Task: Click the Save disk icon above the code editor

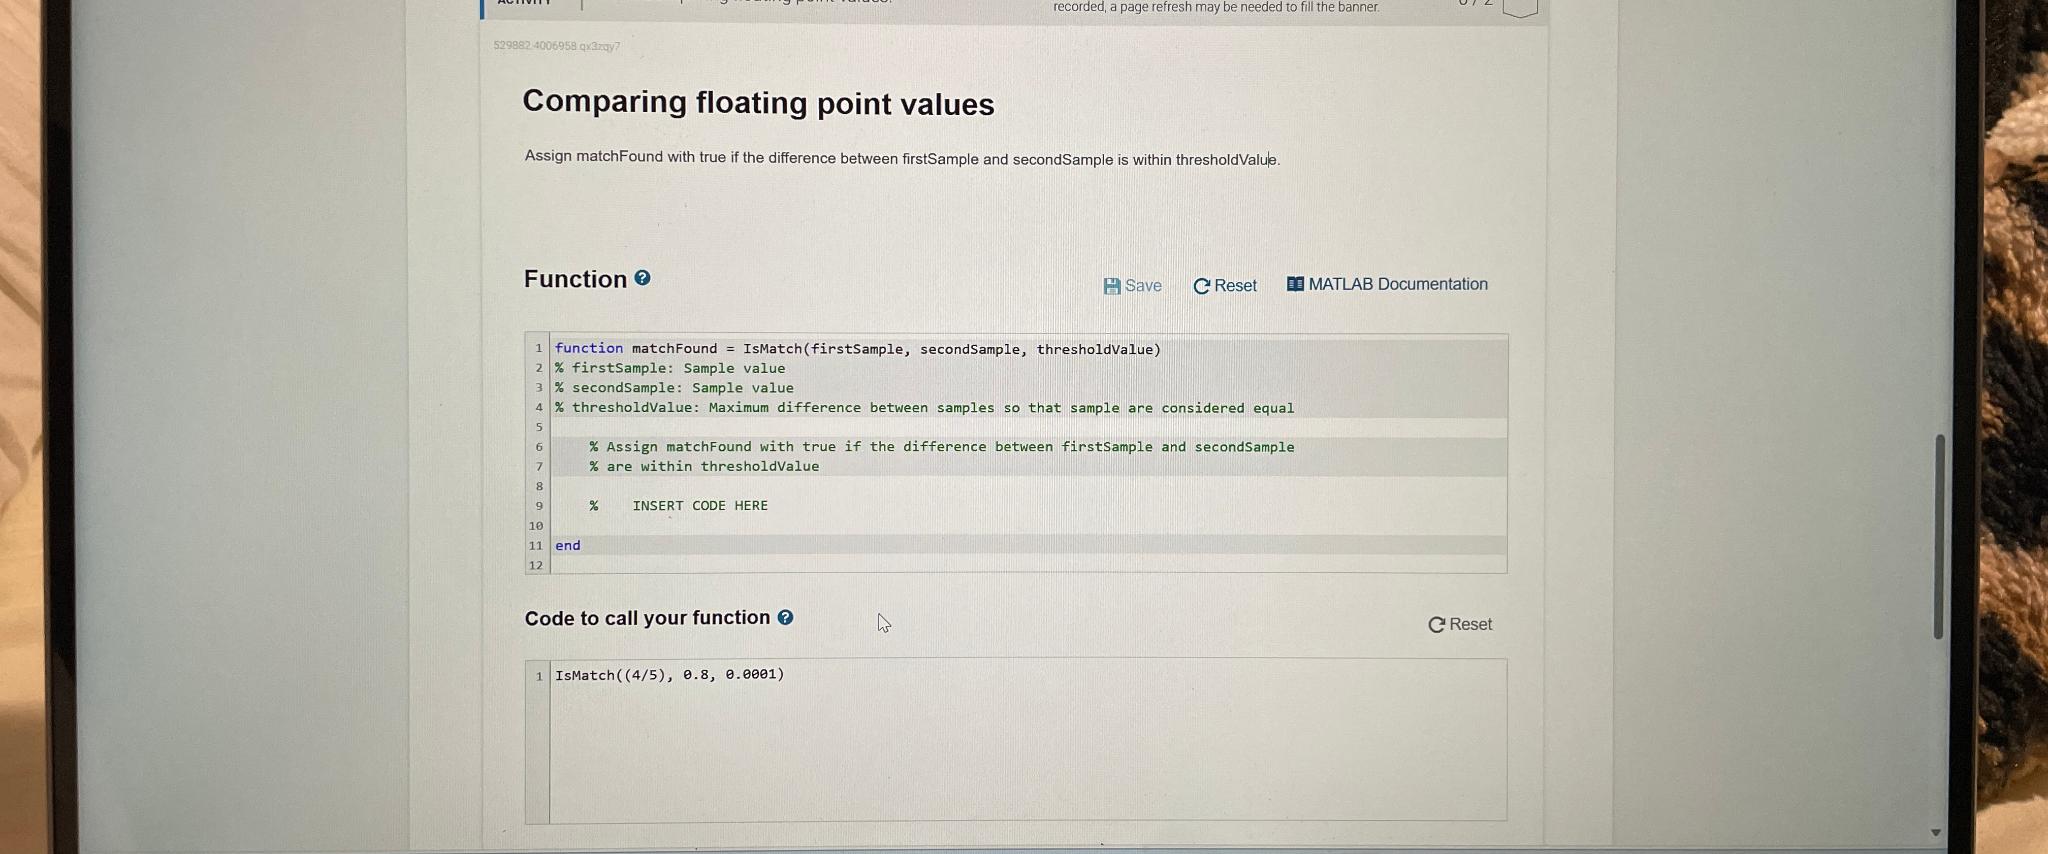Action: click(1114, 285)
